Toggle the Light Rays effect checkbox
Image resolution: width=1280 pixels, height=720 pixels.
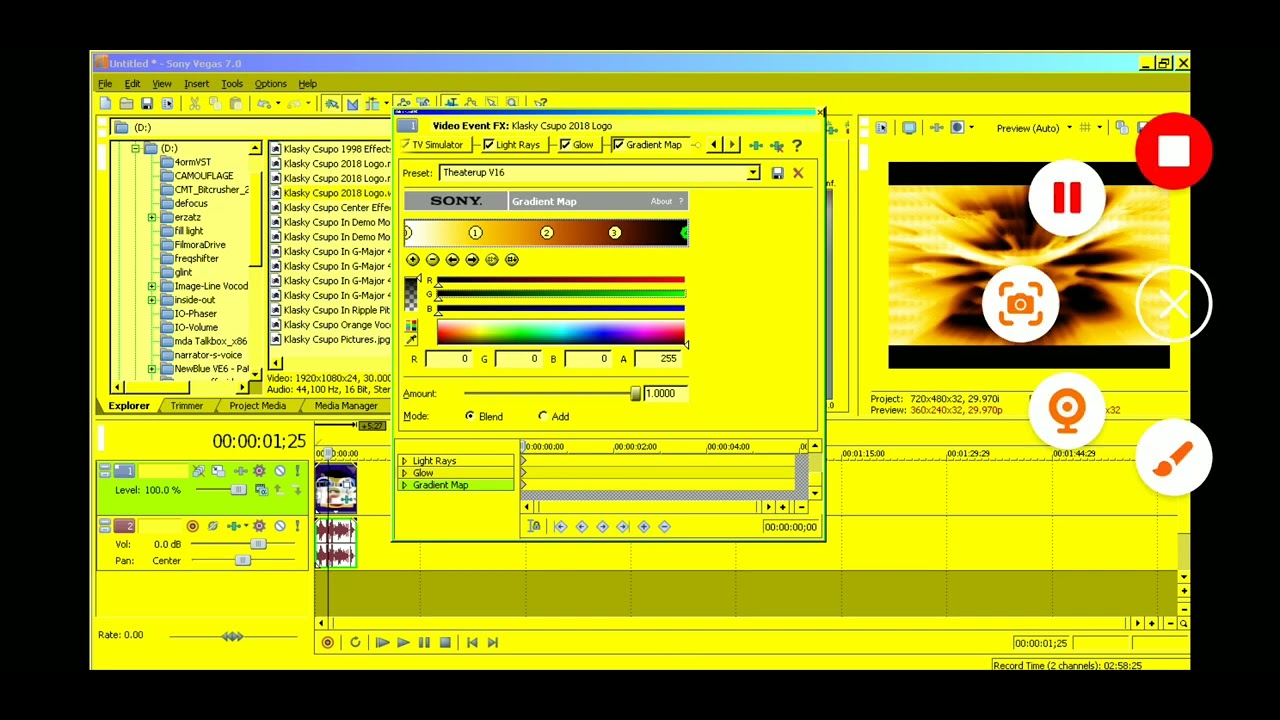(488, 146)
